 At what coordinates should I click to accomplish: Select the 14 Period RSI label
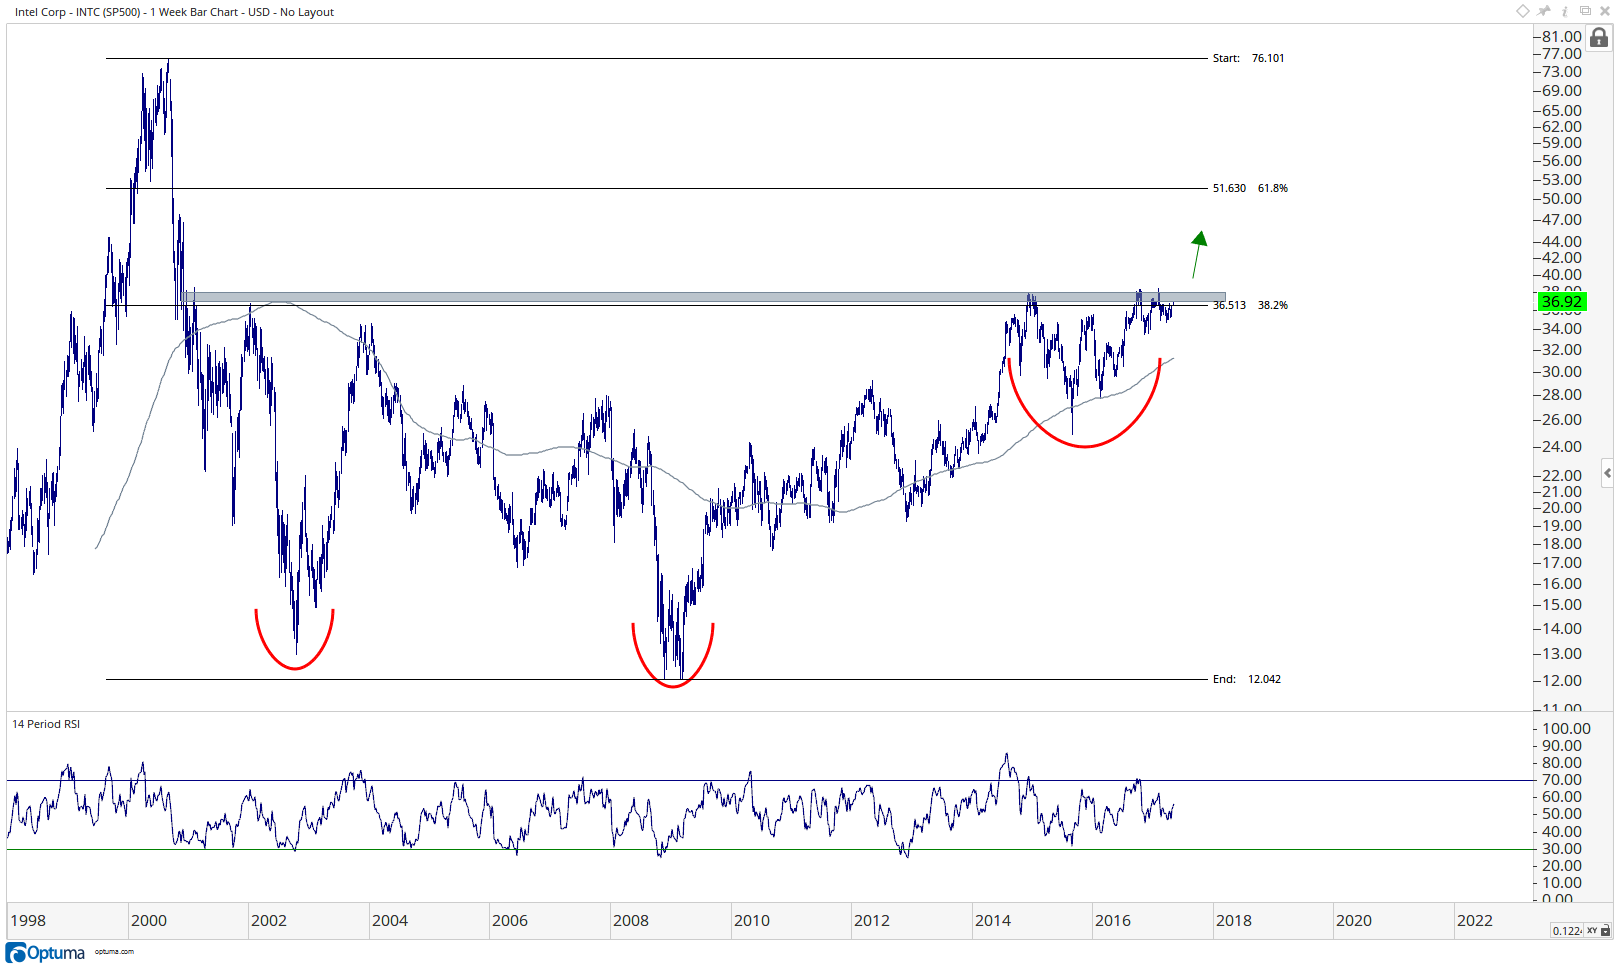point(46,724)
